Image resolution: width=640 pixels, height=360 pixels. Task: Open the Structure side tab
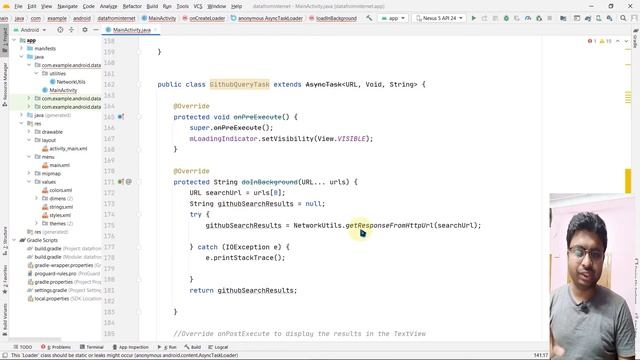pos(4,241)
